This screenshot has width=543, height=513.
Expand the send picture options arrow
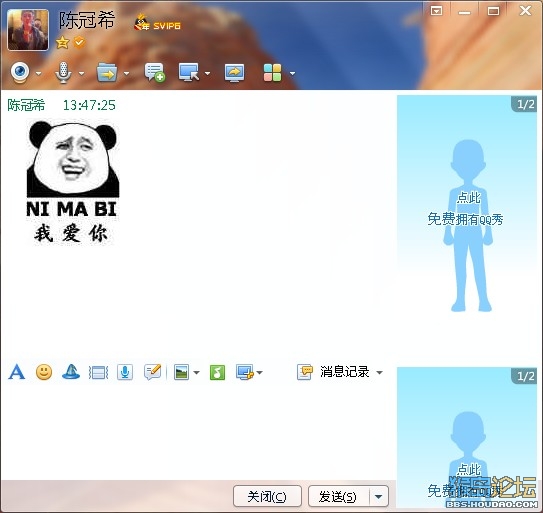tap(196, 373)
